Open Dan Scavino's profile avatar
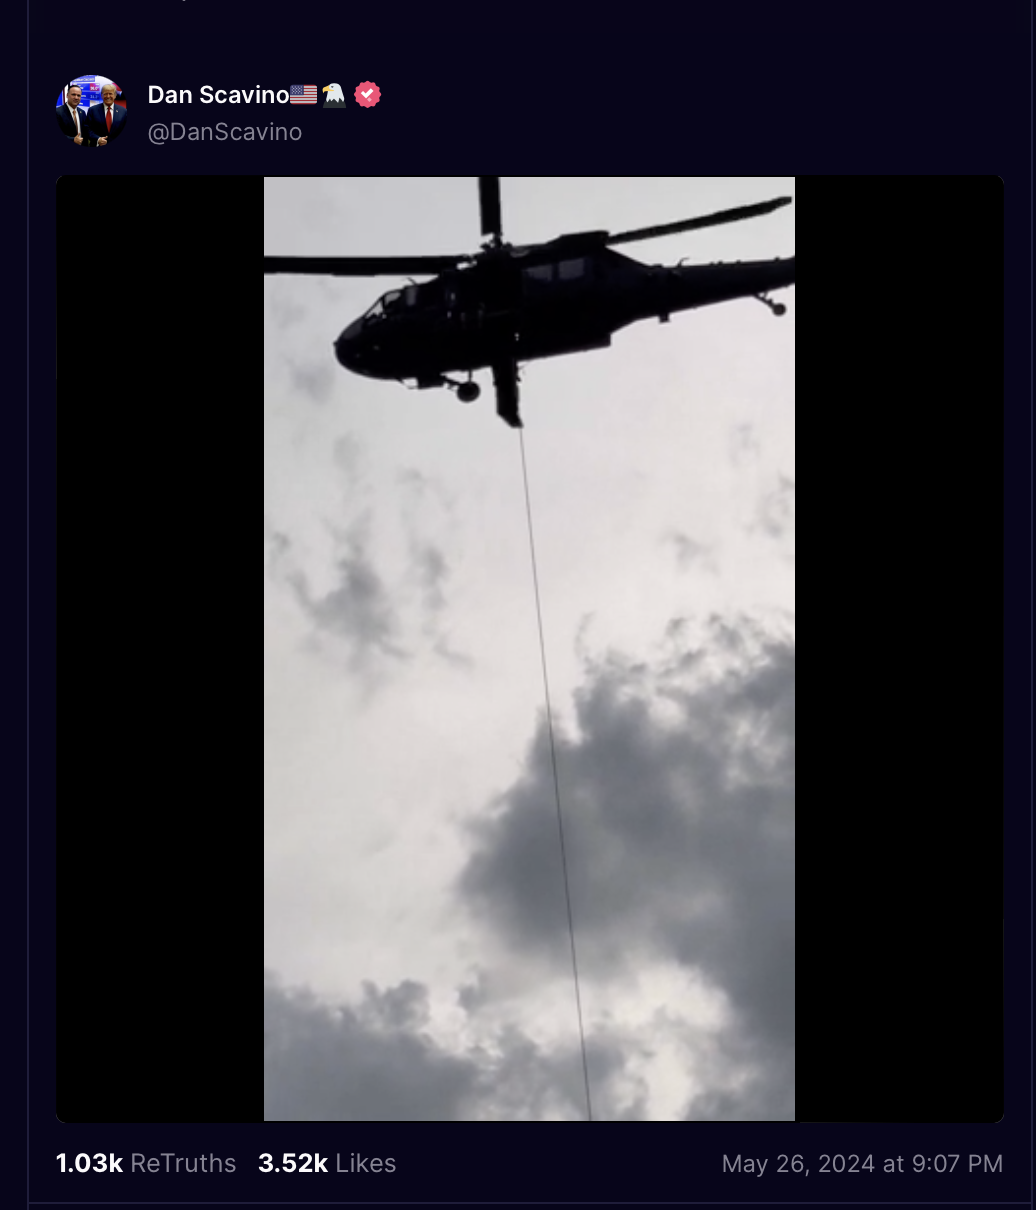1036x1210 pixels. pyautogui.click(x=91, y=111)
